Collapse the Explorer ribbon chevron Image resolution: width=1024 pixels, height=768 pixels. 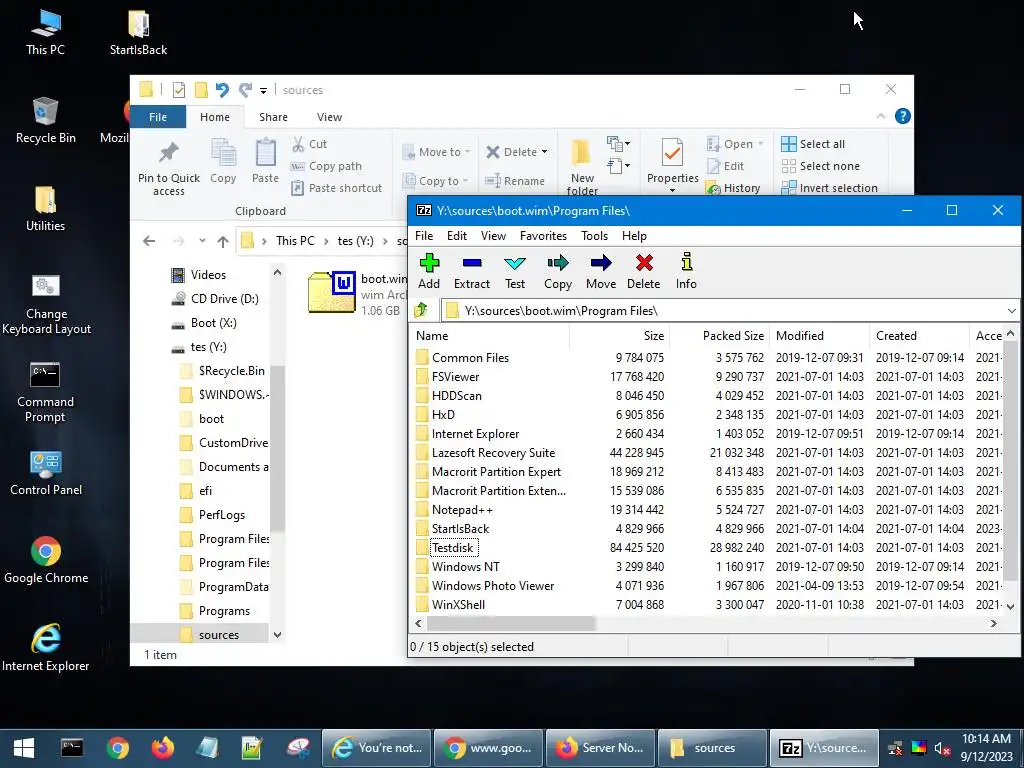click(x=881, y=116)
